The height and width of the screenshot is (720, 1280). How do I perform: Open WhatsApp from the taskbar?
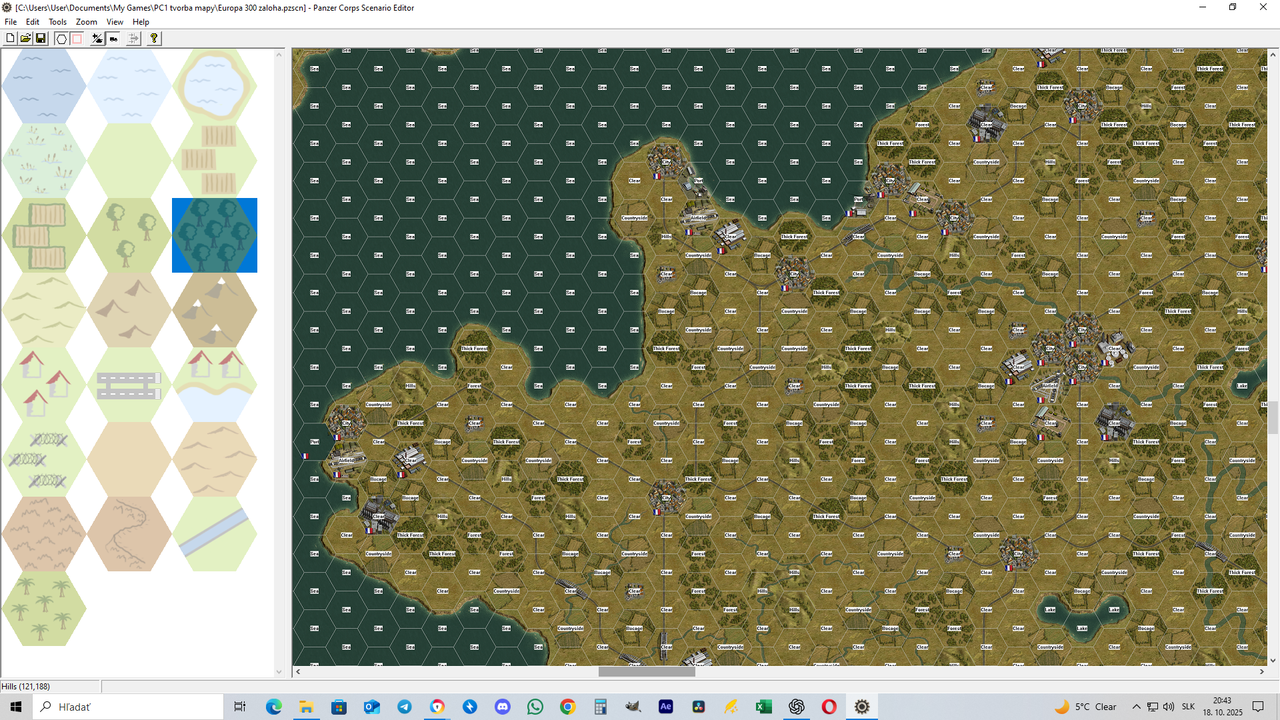click(535, 706)
